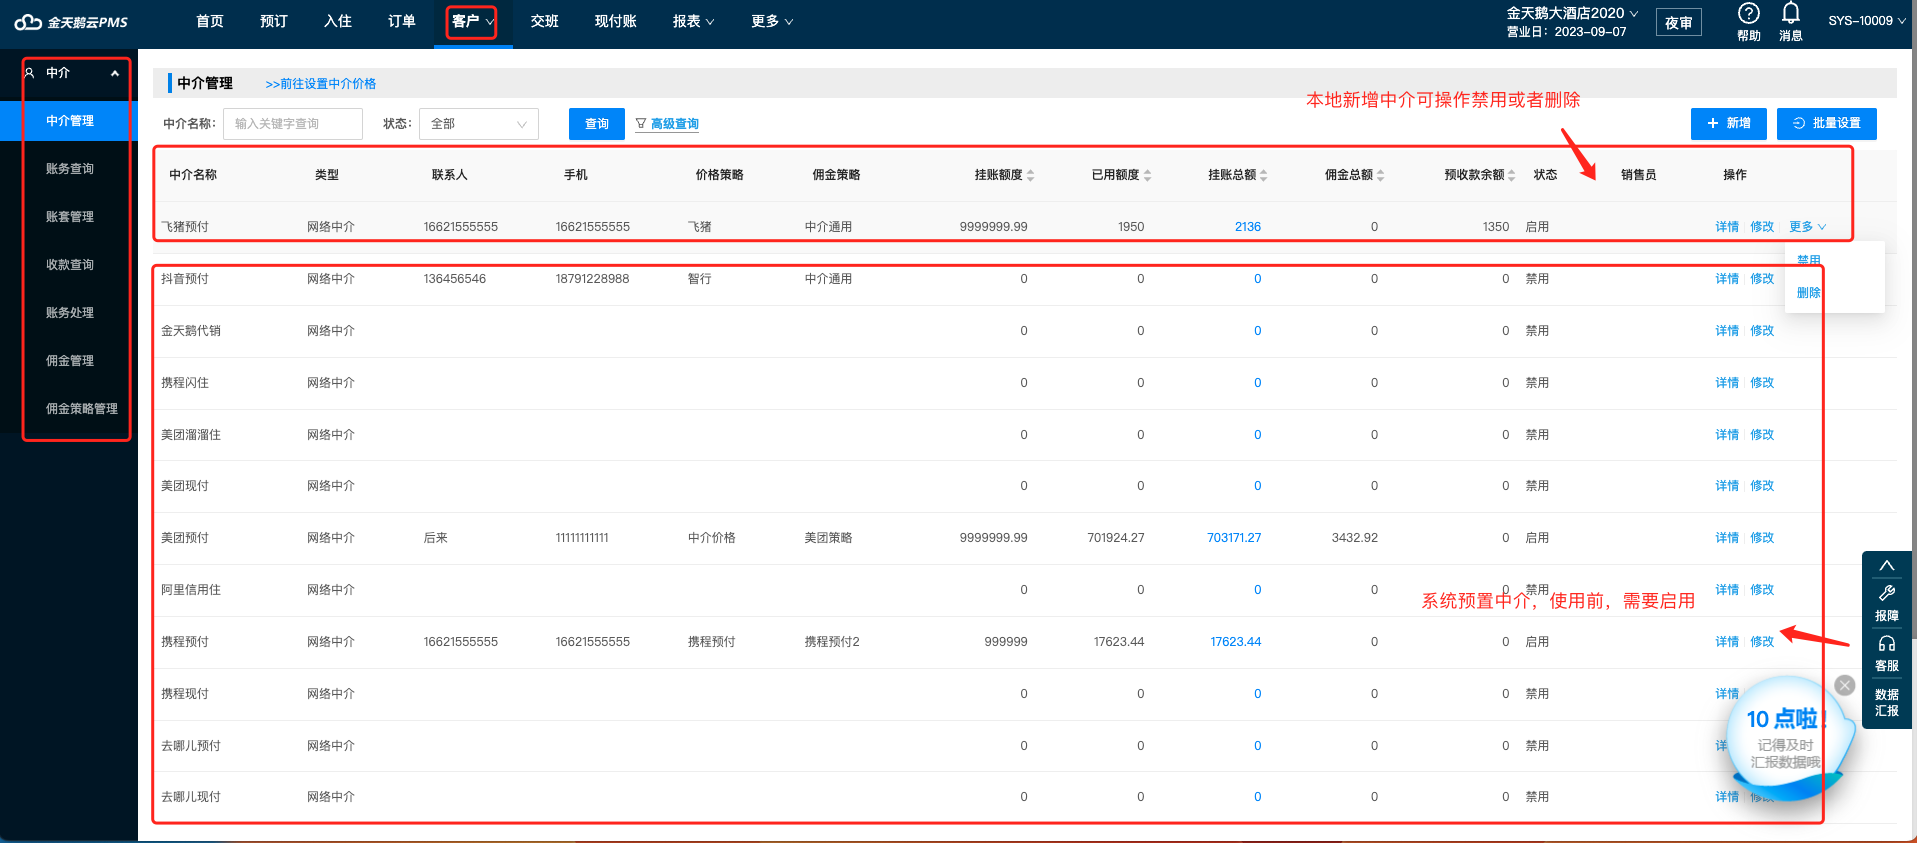Select 账务查询 in sidebar

[69, 169]
